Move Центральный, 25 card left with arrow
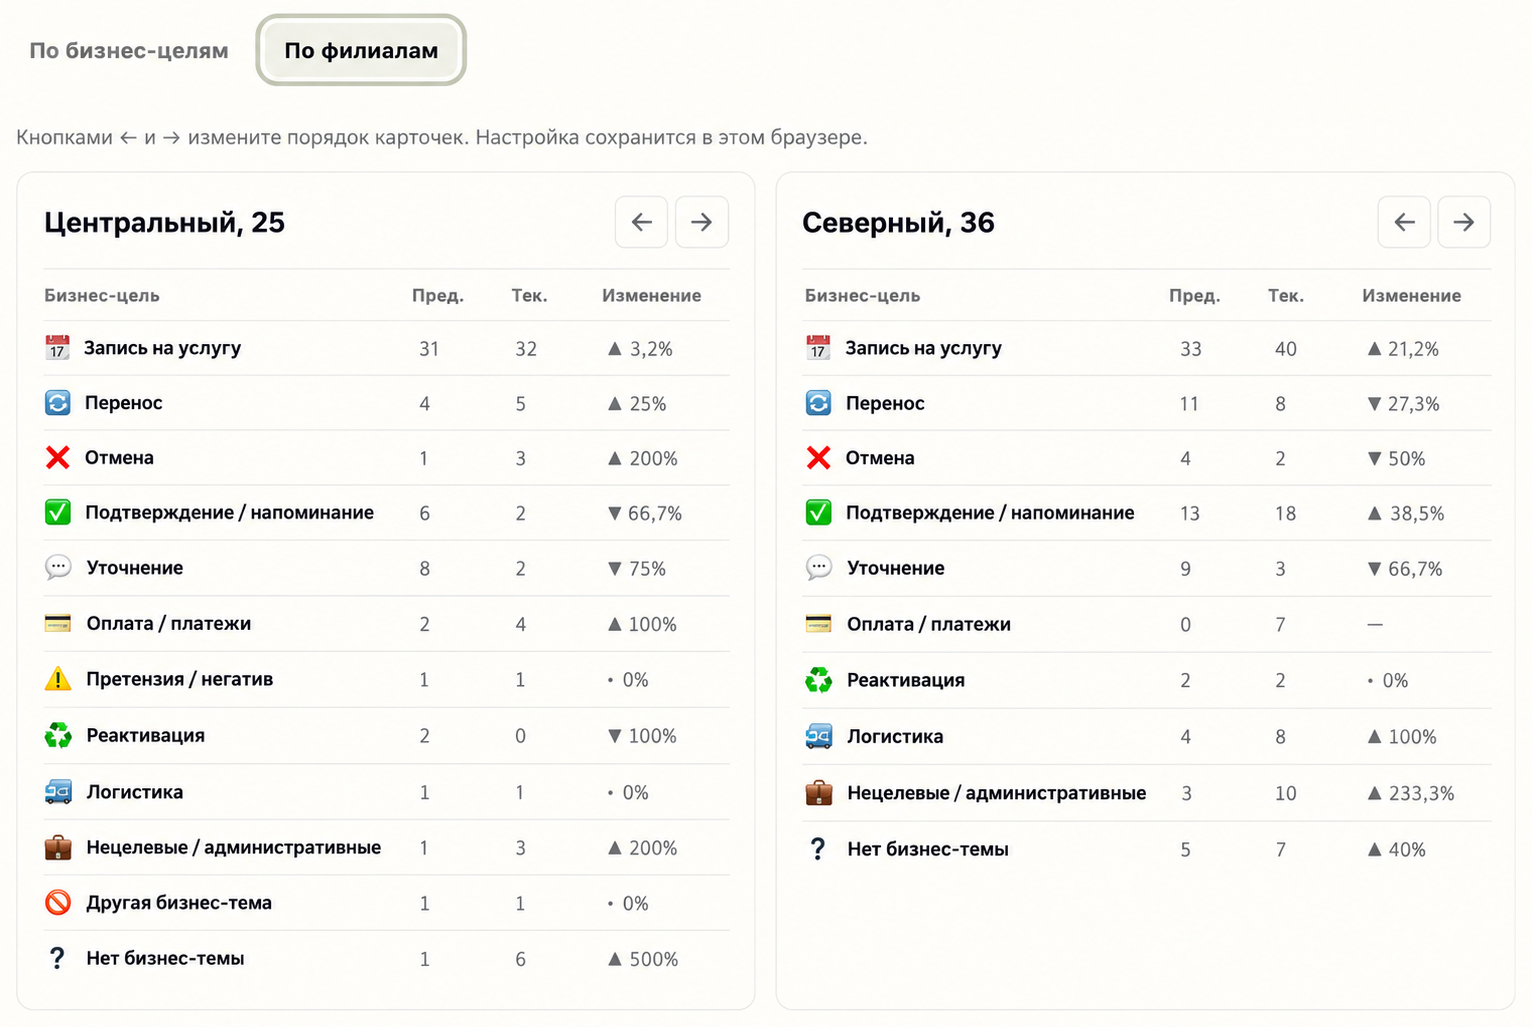Screen dimensions: 1532x1027 tap(642, 222)
